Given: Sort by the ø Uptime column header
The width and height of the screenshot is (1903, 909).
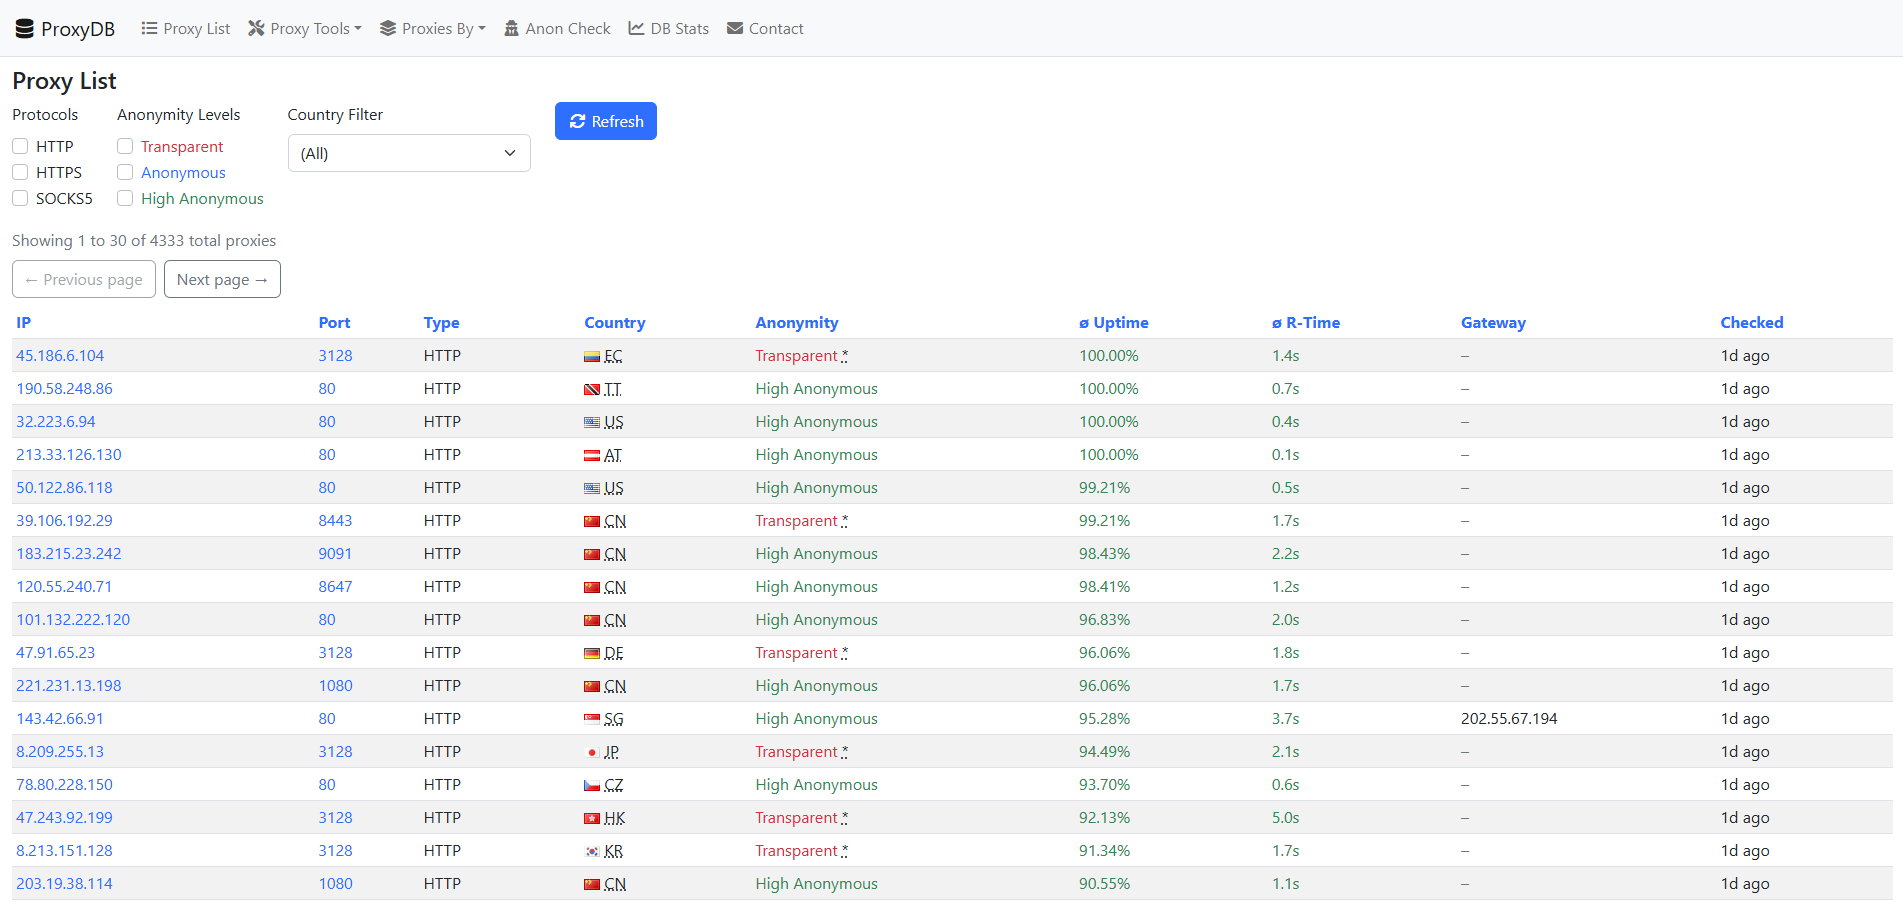Looking at the screenshot, I should pyautogui.click(x=1114, y=322).
